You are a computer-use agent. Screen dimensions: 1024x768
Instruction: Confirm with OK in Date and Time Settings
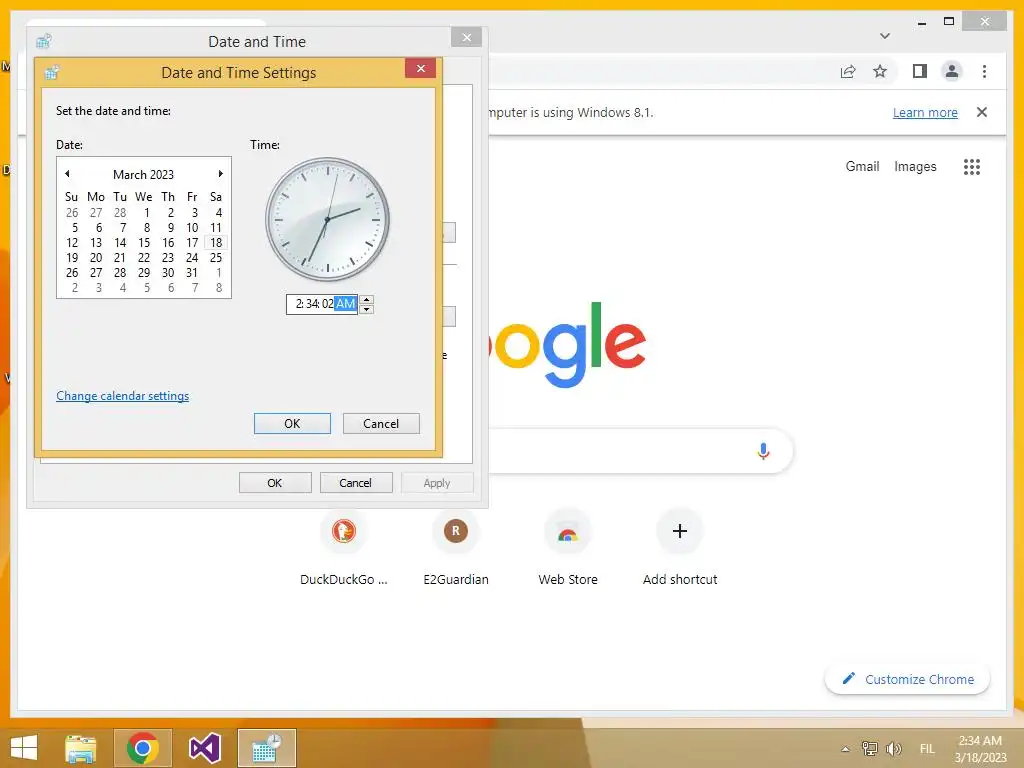click(292, 423)
